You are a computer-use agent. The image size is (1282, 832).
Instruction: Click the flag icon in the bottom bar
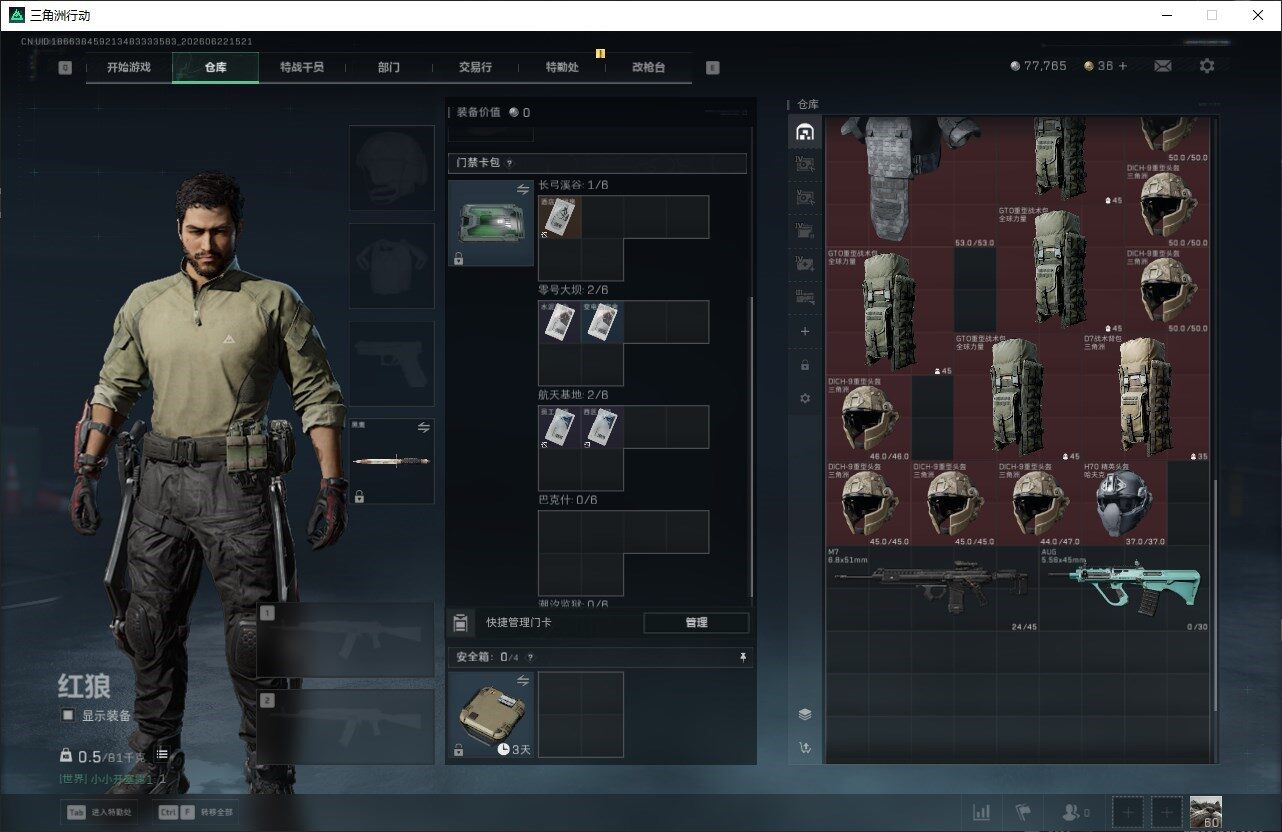click(x=1023, y=812)
